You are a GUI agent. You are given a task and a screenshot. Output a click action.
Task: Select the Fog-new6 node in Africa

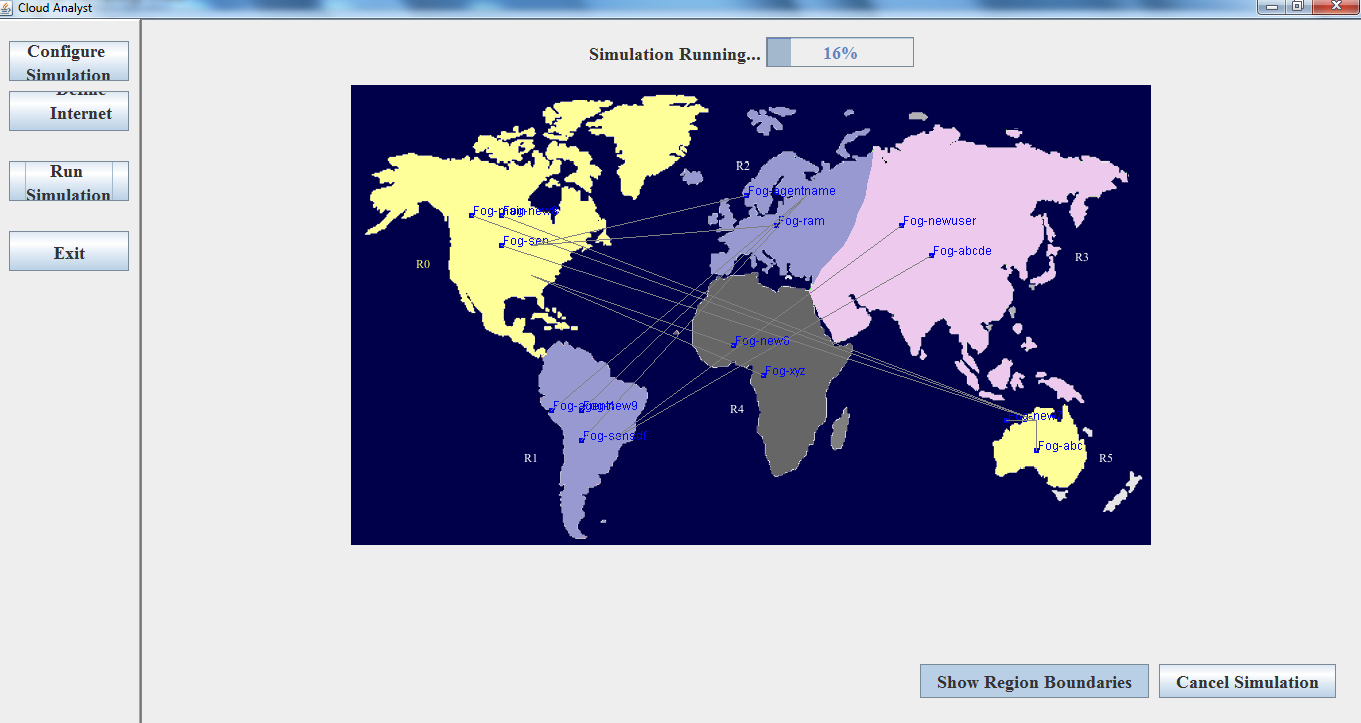tap(734, 345)
